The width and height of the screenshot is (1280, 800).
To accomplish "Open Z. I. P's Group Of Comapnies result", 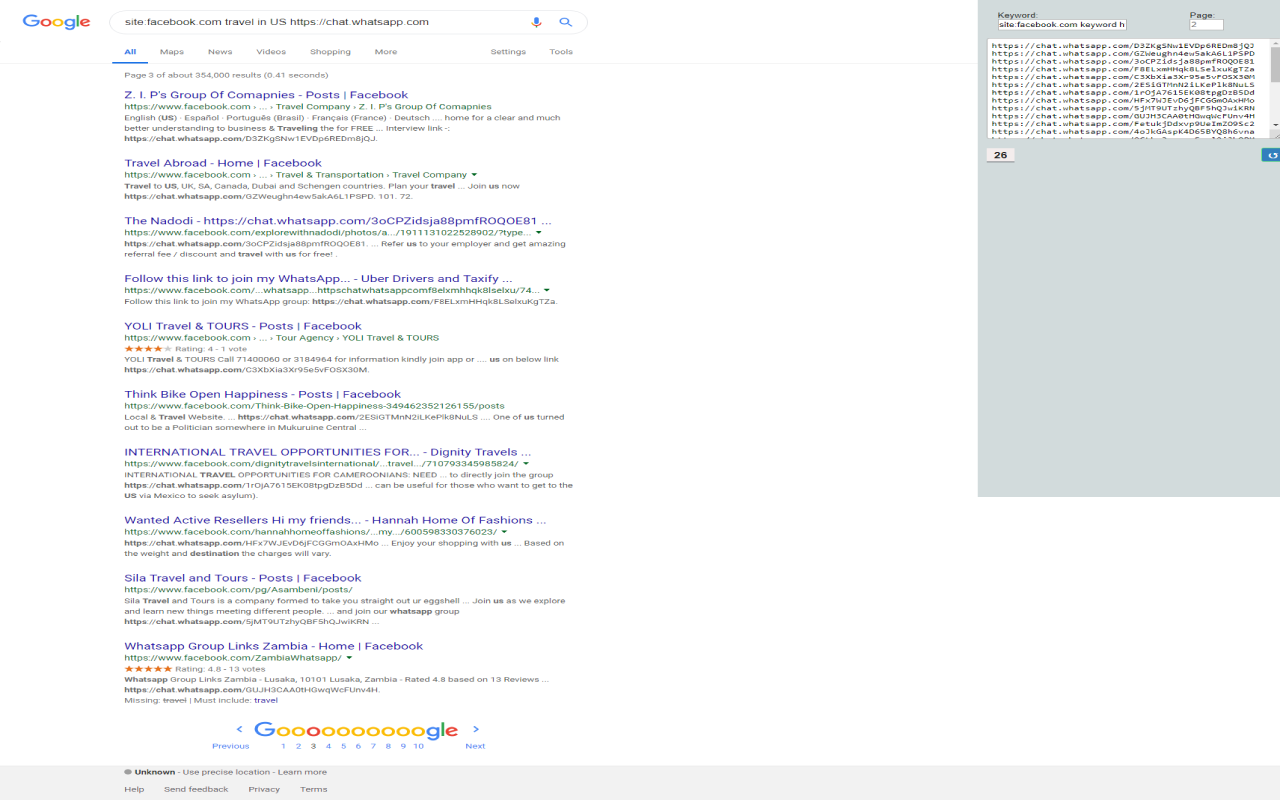I will 266,95.
